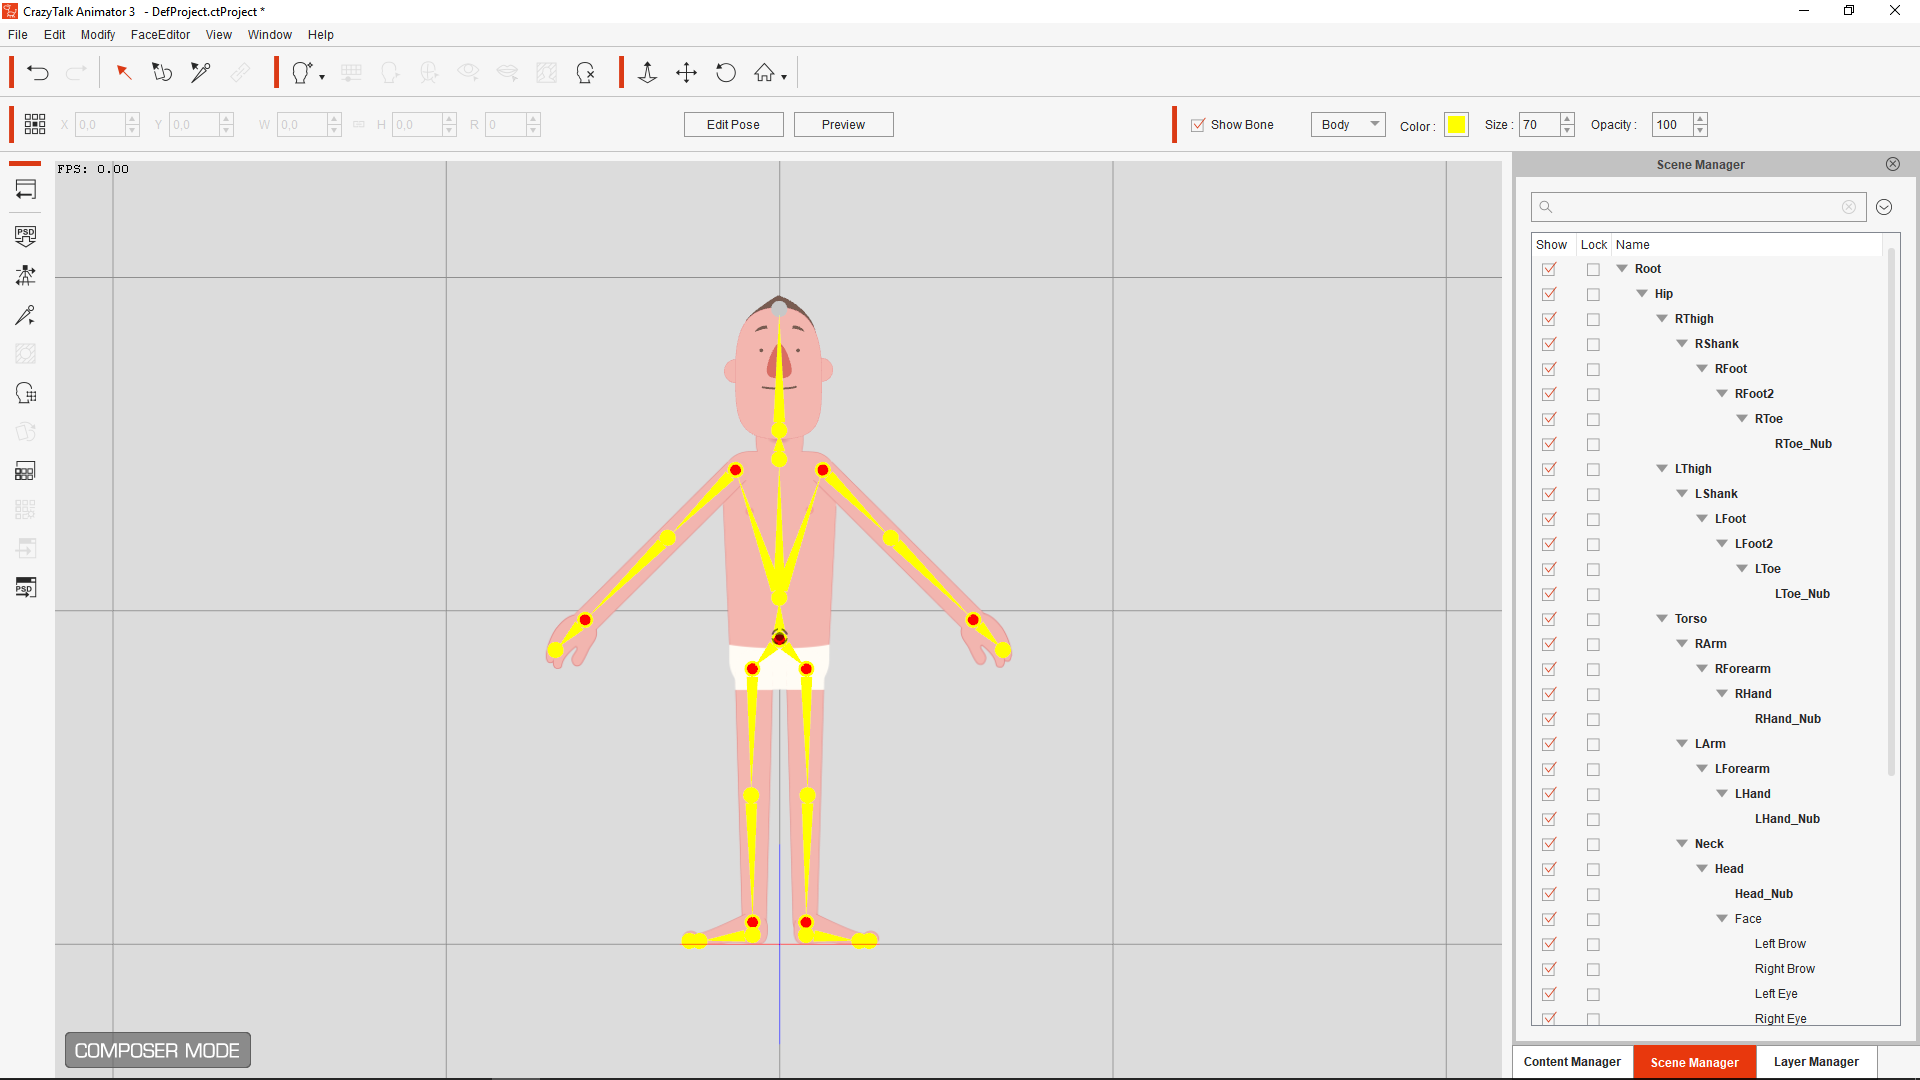Open the yellow bone Color swatch
1920x1080 pixels.
click(x=1456, y=125)
